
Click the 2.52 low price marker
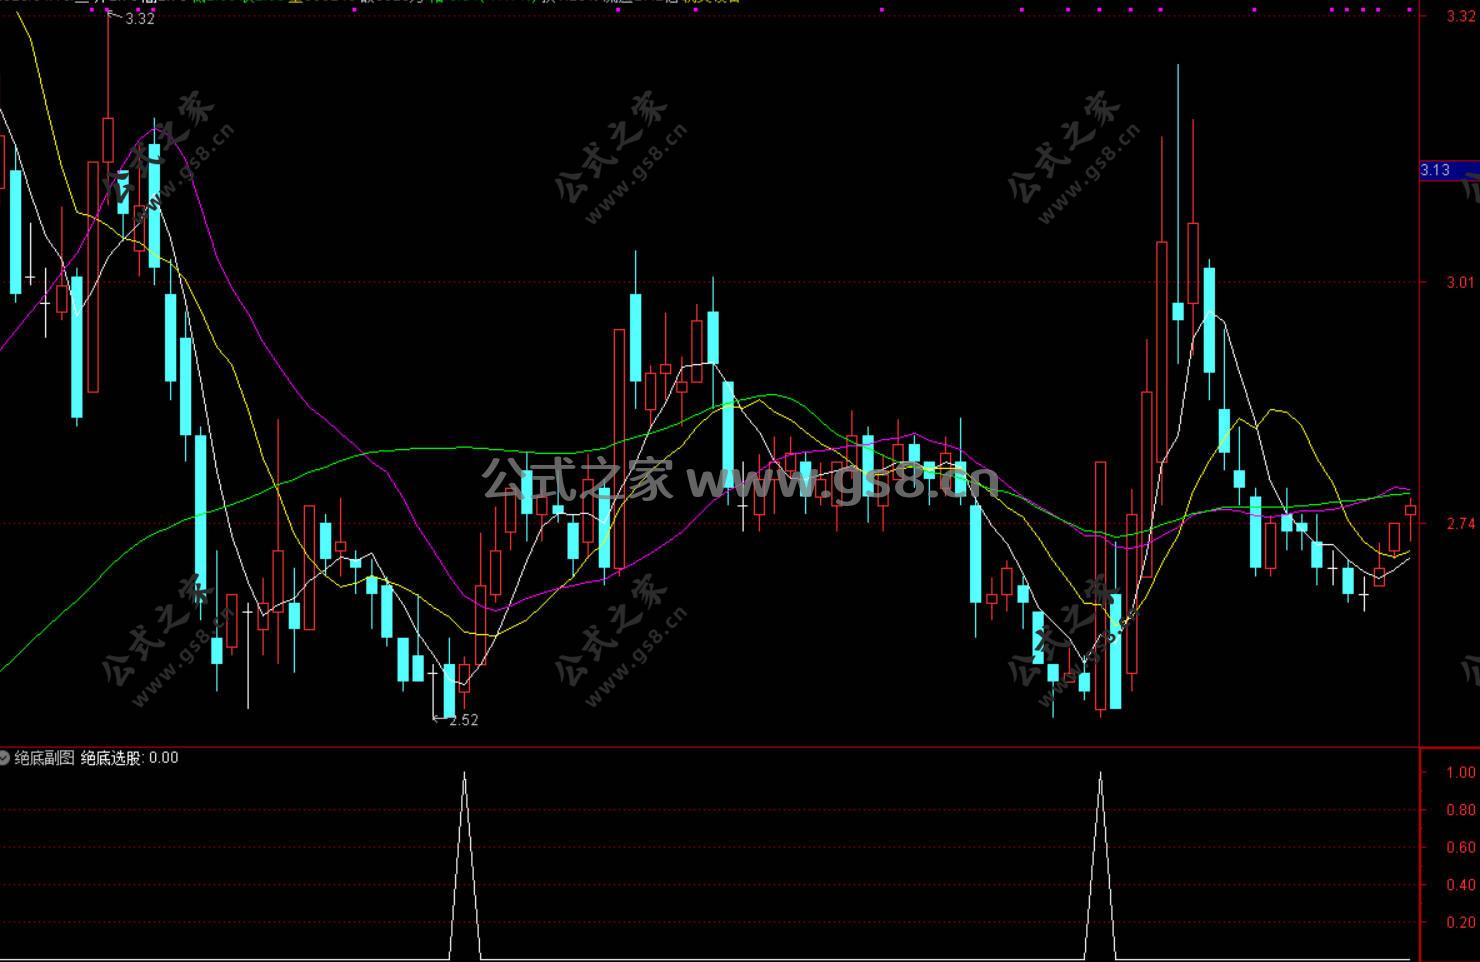pyautogui.click(x=464, y=720)
